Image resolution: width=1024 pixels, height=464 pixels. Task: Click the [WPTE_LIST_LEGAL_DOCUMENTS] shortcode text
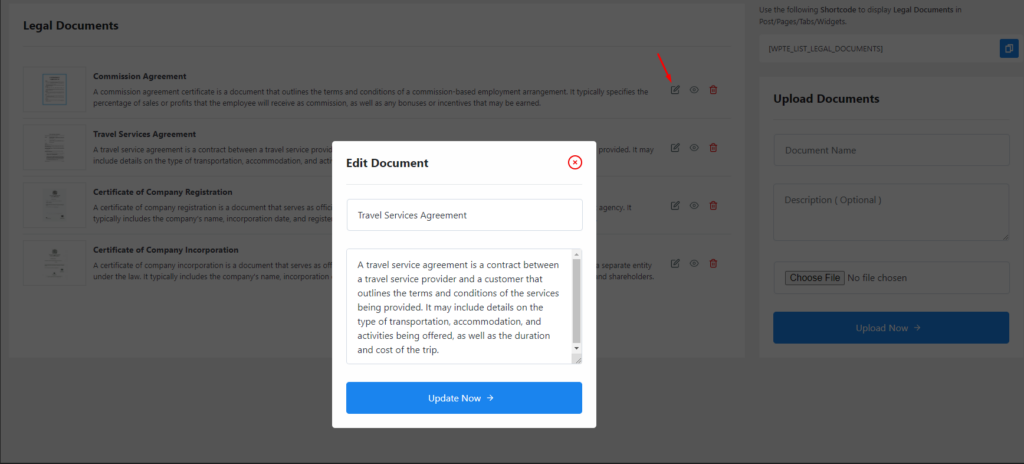(x=825, y=49)
